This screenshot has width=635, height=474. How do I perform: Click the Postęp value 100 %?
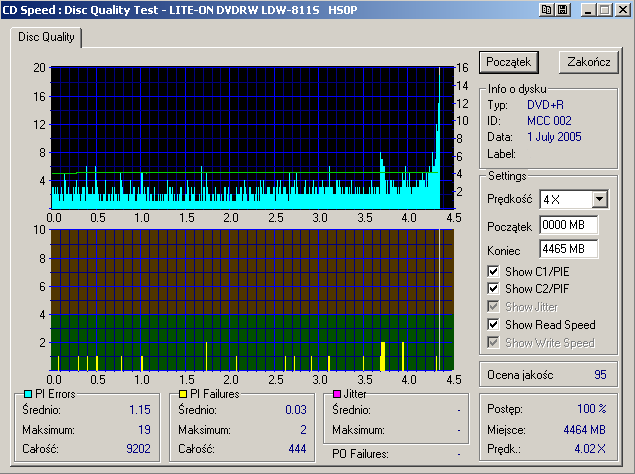click(592, 408)
